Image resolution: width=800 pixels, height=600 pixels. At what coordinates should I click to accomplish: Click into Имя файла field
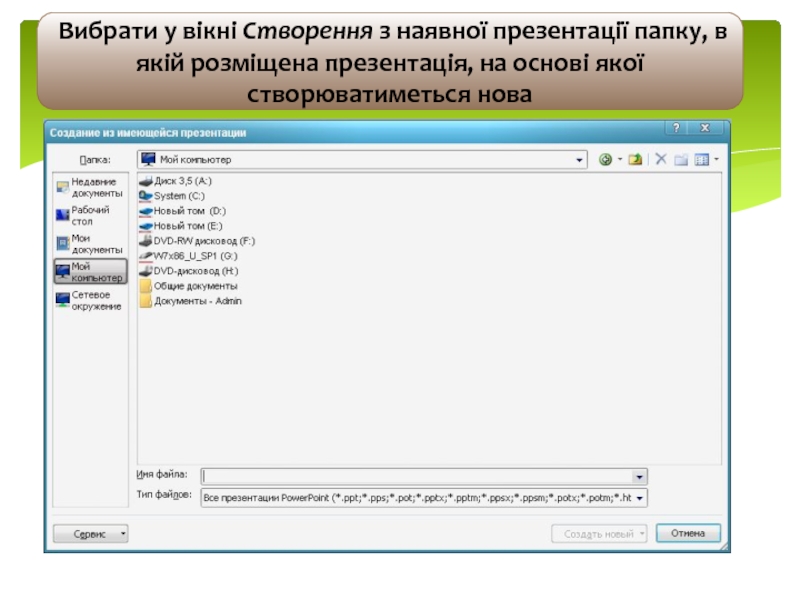coord(417,477)
